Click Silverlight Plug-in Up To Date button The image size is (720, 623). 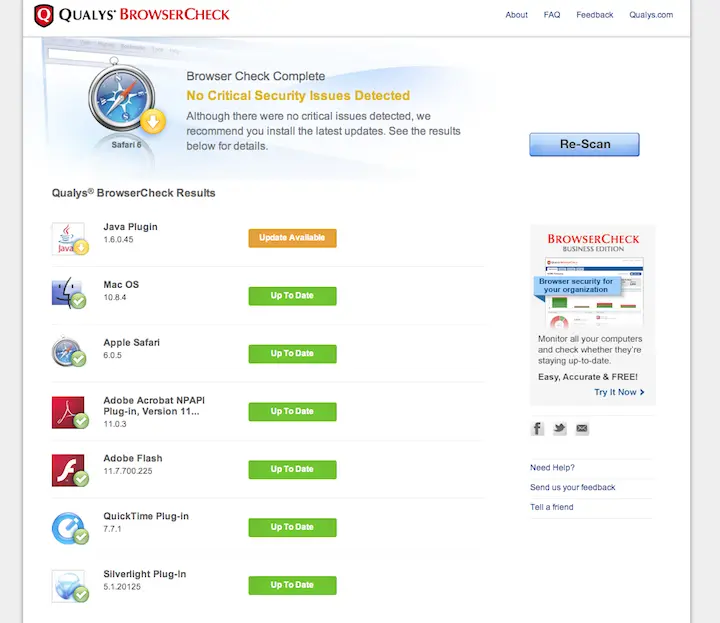point(292,585)
